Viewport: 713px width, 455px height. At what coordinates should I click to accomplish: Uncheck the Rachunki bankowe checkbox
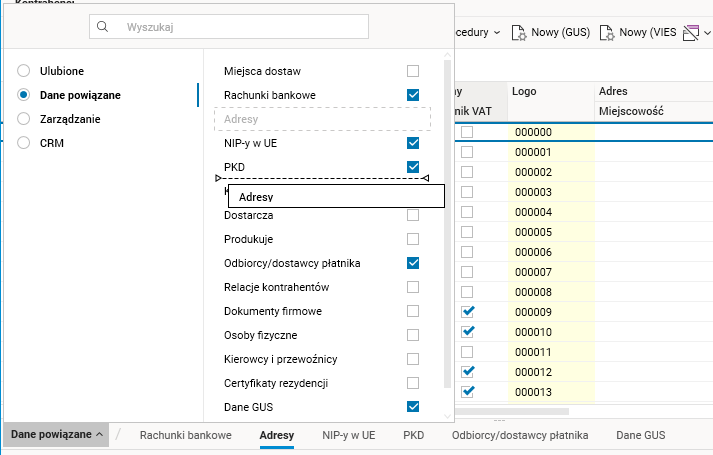(413, 95)
